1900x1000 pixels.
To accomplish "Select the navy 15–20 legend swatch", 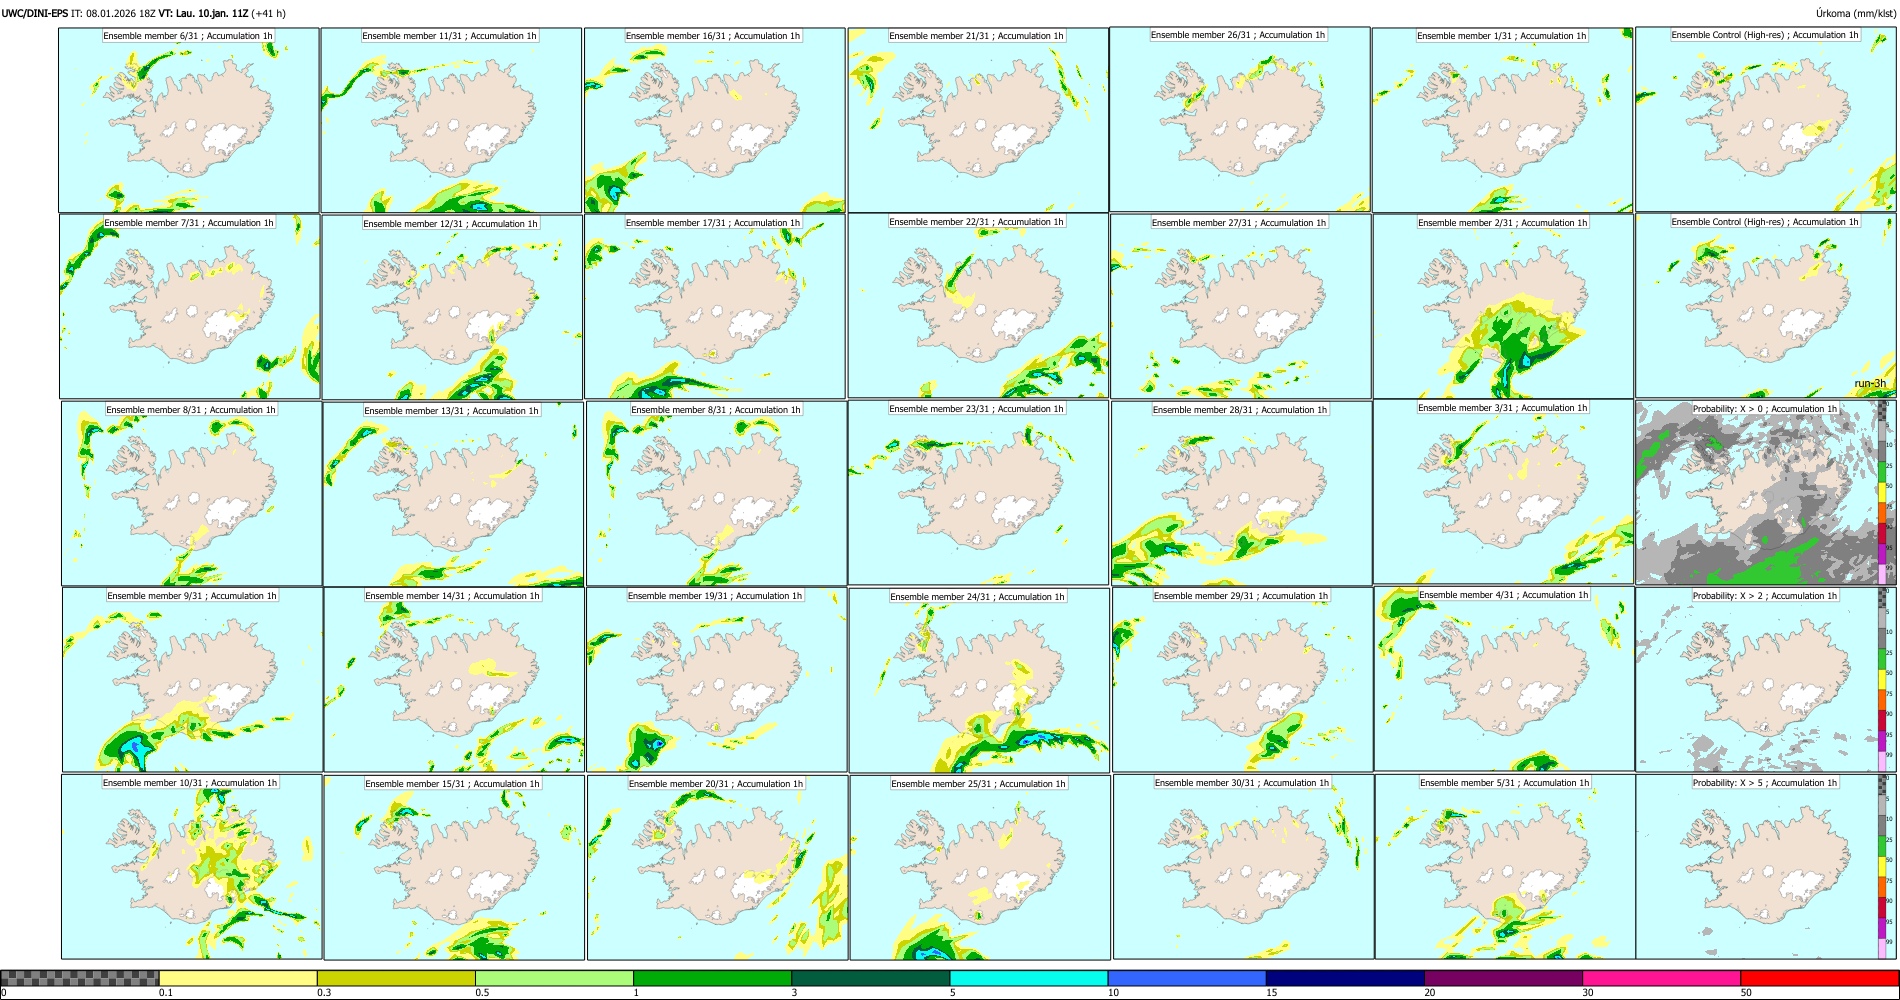I will [x=1345, y=978].
